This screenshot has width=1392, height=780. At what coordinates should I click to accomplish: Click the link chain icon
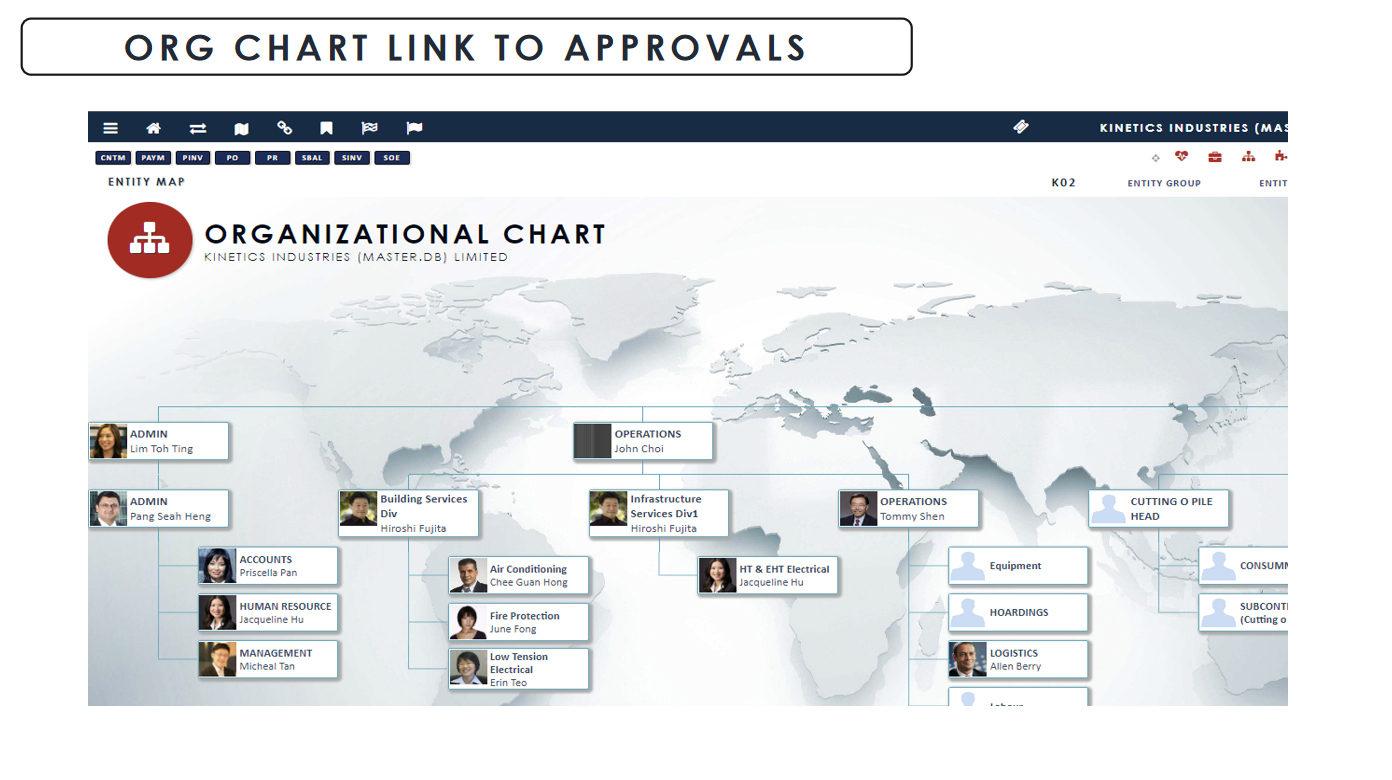point(285,127)
